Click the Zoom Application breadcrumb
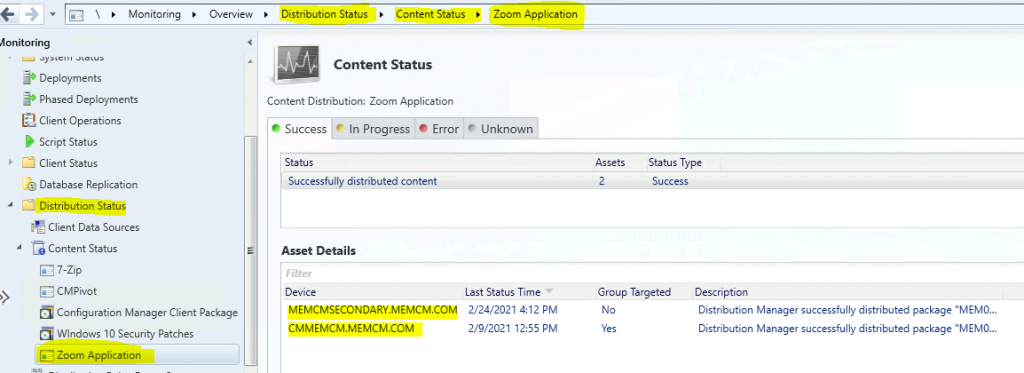The height and width of the screenshot is (373, 1024). (x=536, y=14)
